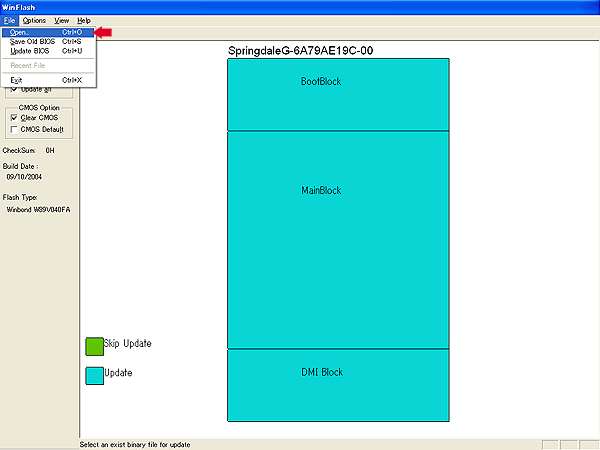This screenshot has height=450, width=600.
Task: Toggle the Clear CMOS checkbox
Action: 14,117
